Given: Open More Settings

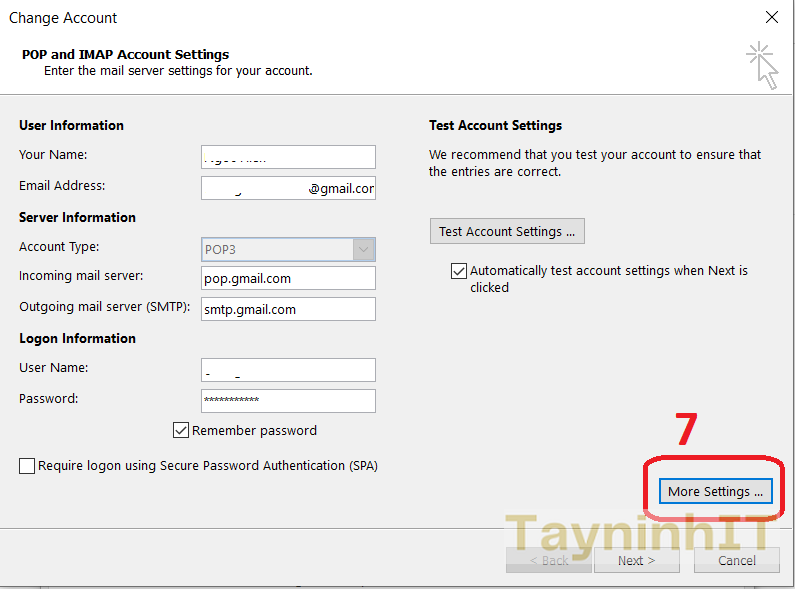Looking at the screenshot, I should point(715,491).
